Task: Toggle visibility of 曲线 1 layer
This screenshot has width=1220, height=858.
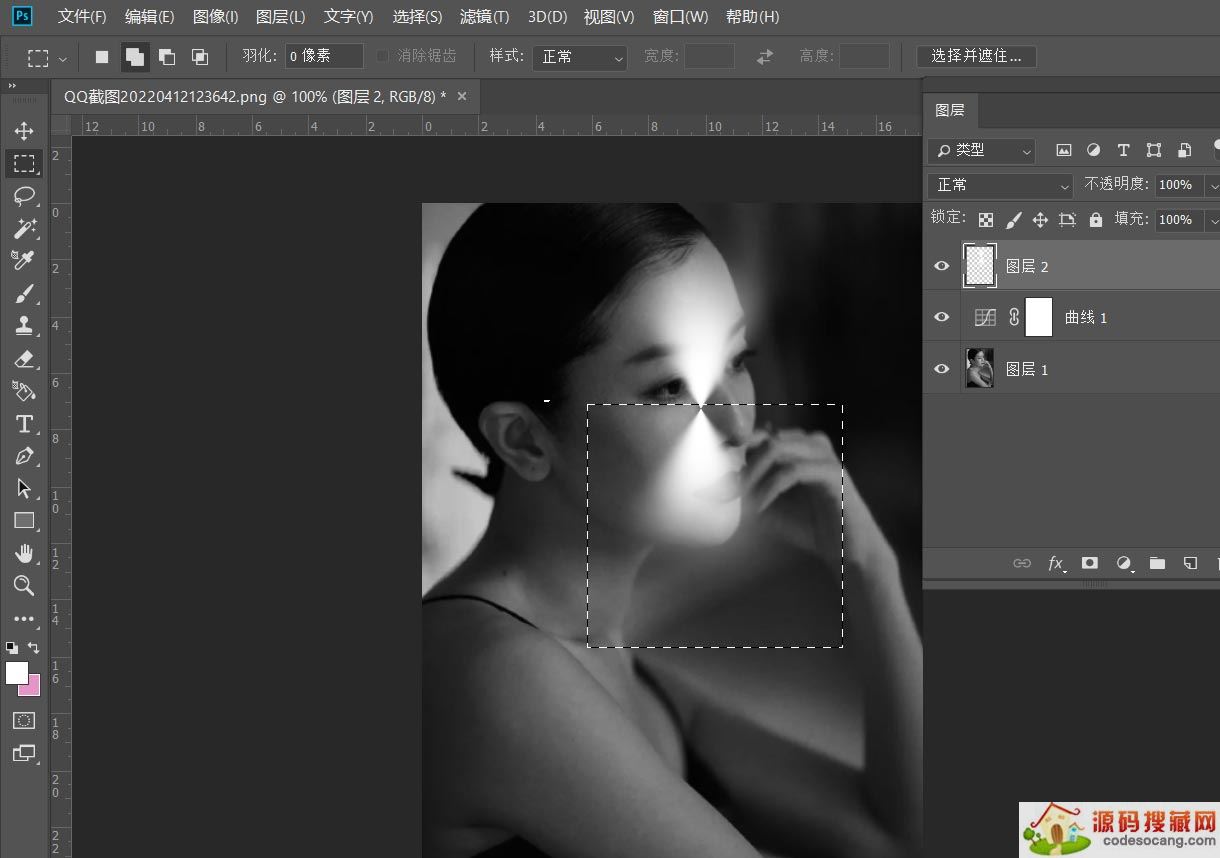Action: pos(941,317)
